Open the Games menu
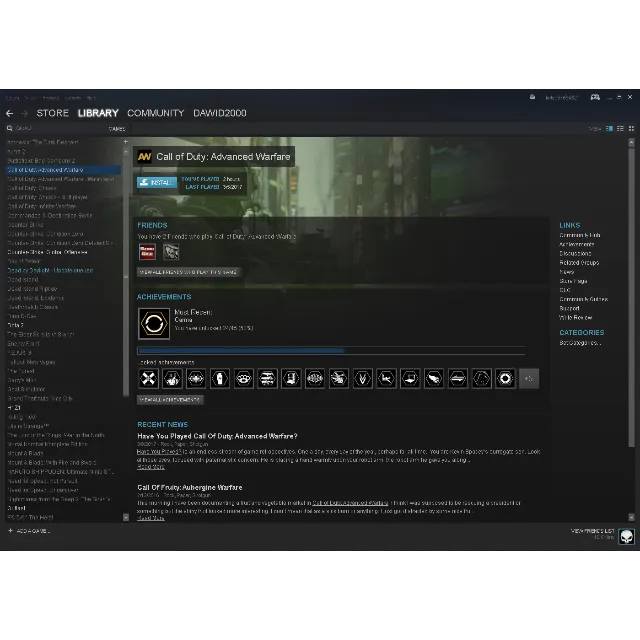Viewport: 640px width, 640px height. (x=73, y=98)
